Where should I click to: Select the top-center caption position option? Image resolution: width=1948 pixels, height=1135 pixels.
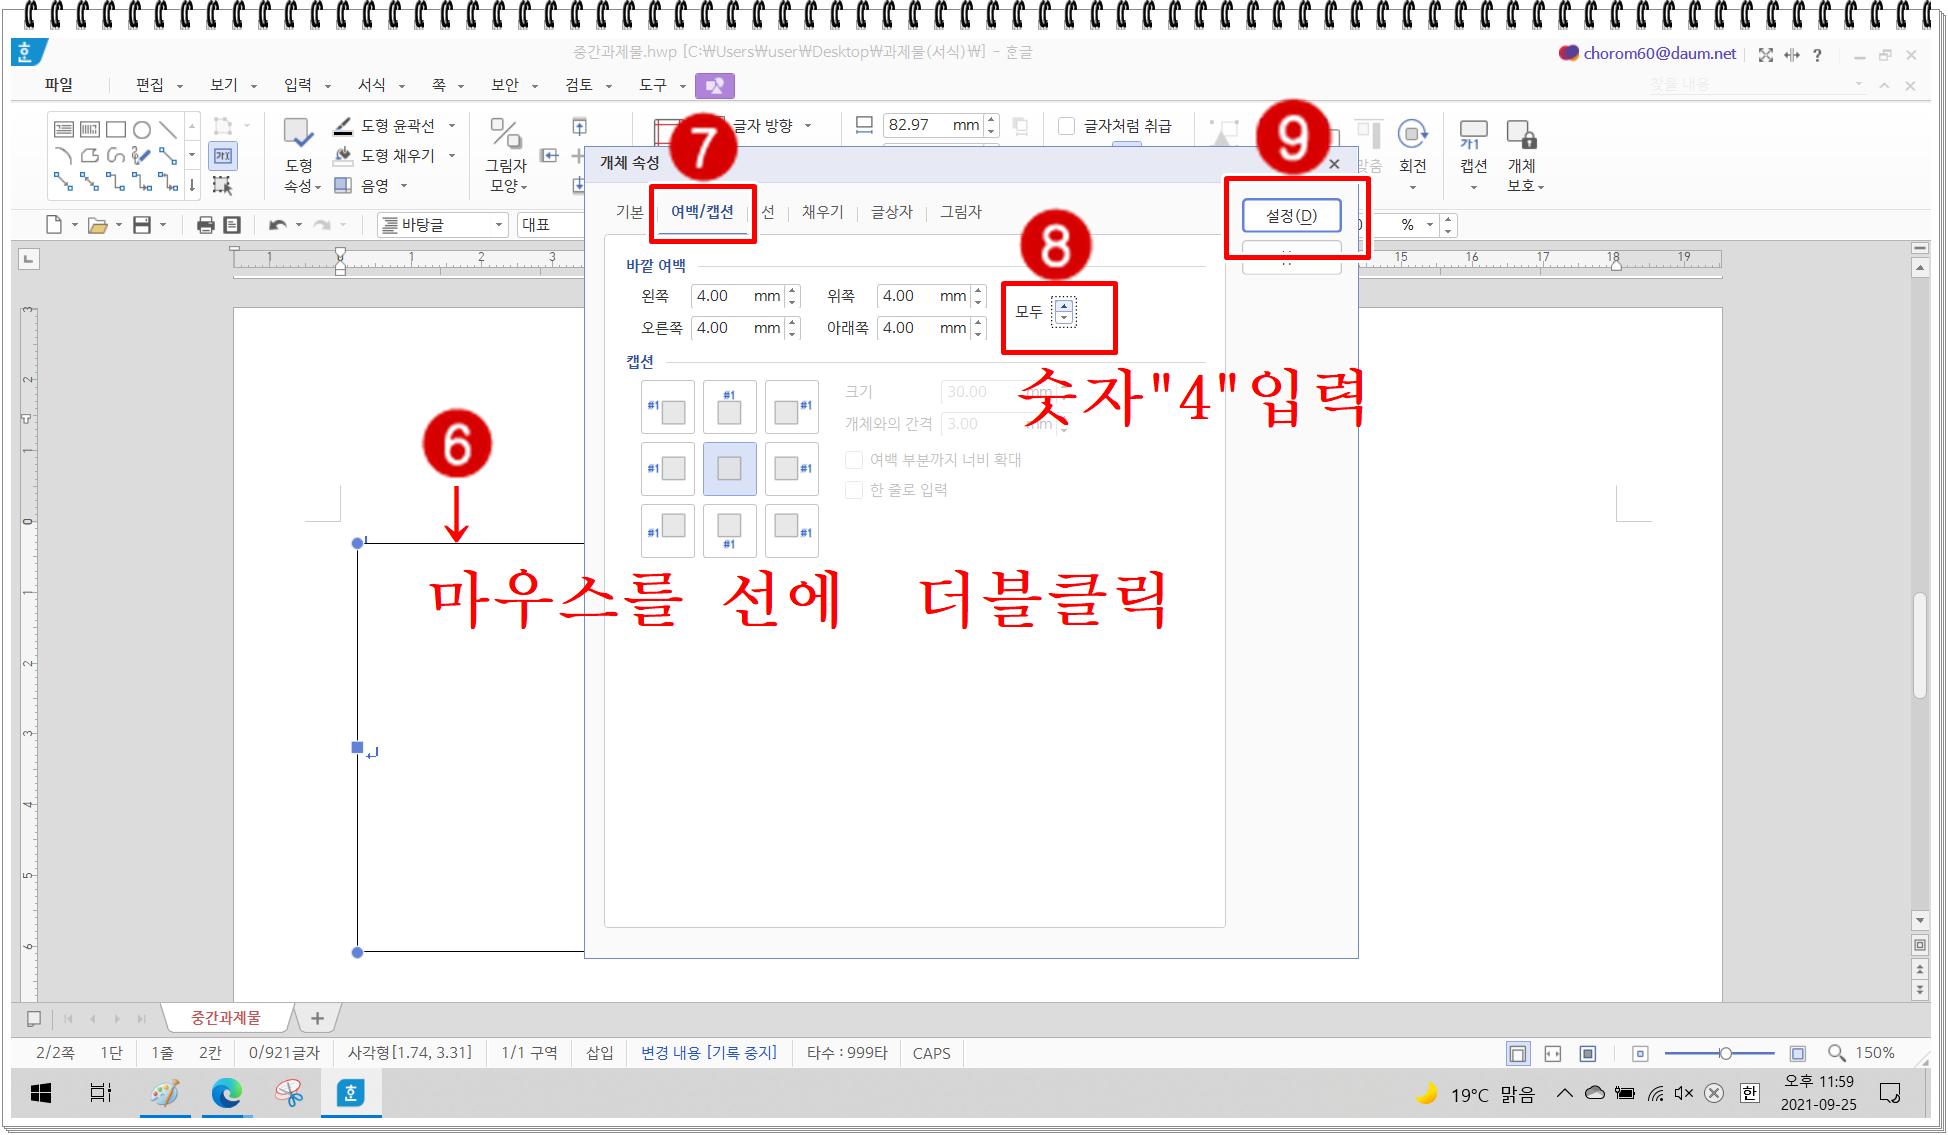(730, 407)
